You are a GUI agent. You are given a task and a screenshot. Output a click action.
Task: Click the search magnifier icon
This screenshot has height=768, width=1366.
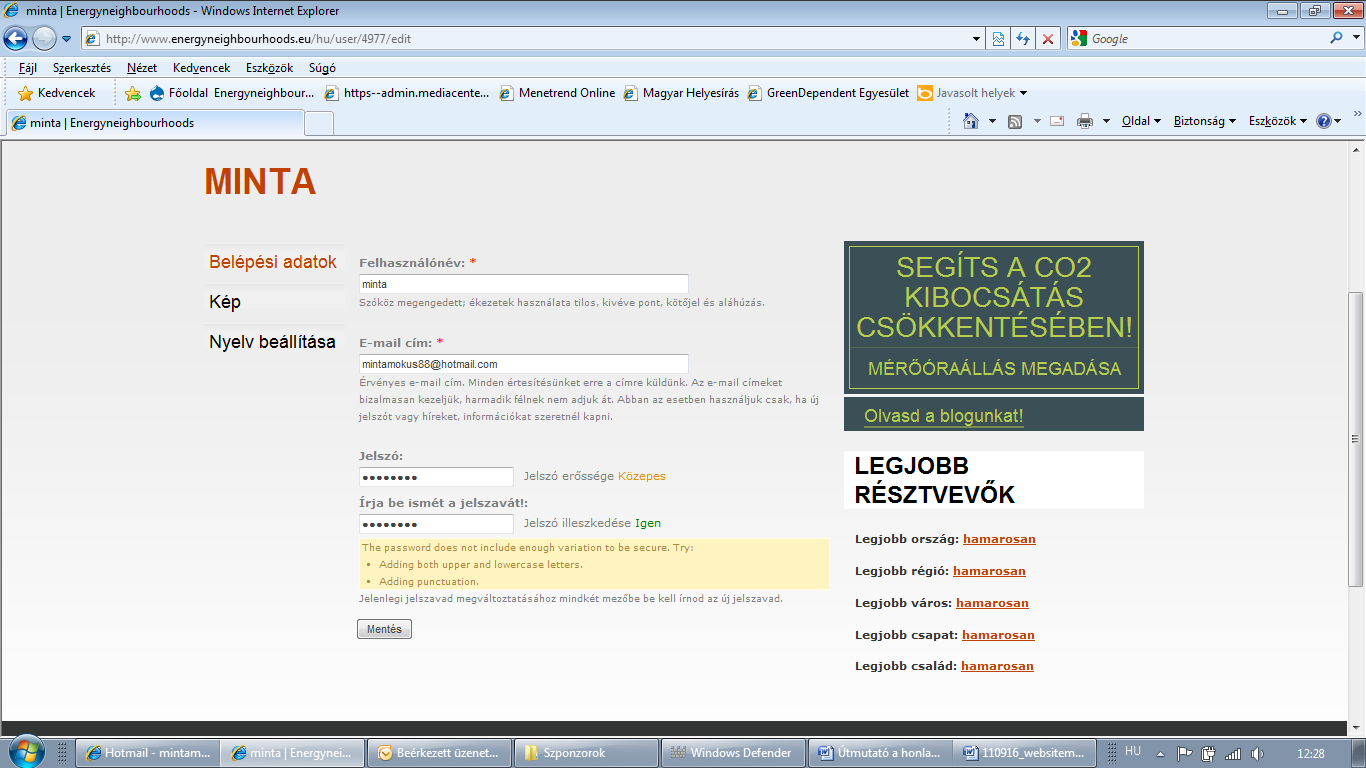point(1336,38)
